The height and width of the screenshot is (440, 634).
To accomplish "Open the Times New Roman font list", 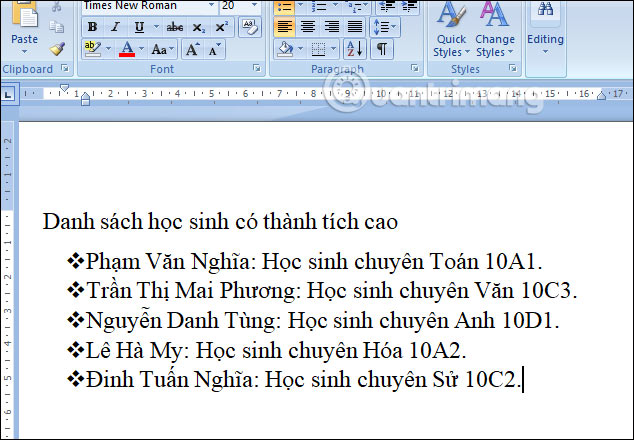I will (x=211, y=5).
